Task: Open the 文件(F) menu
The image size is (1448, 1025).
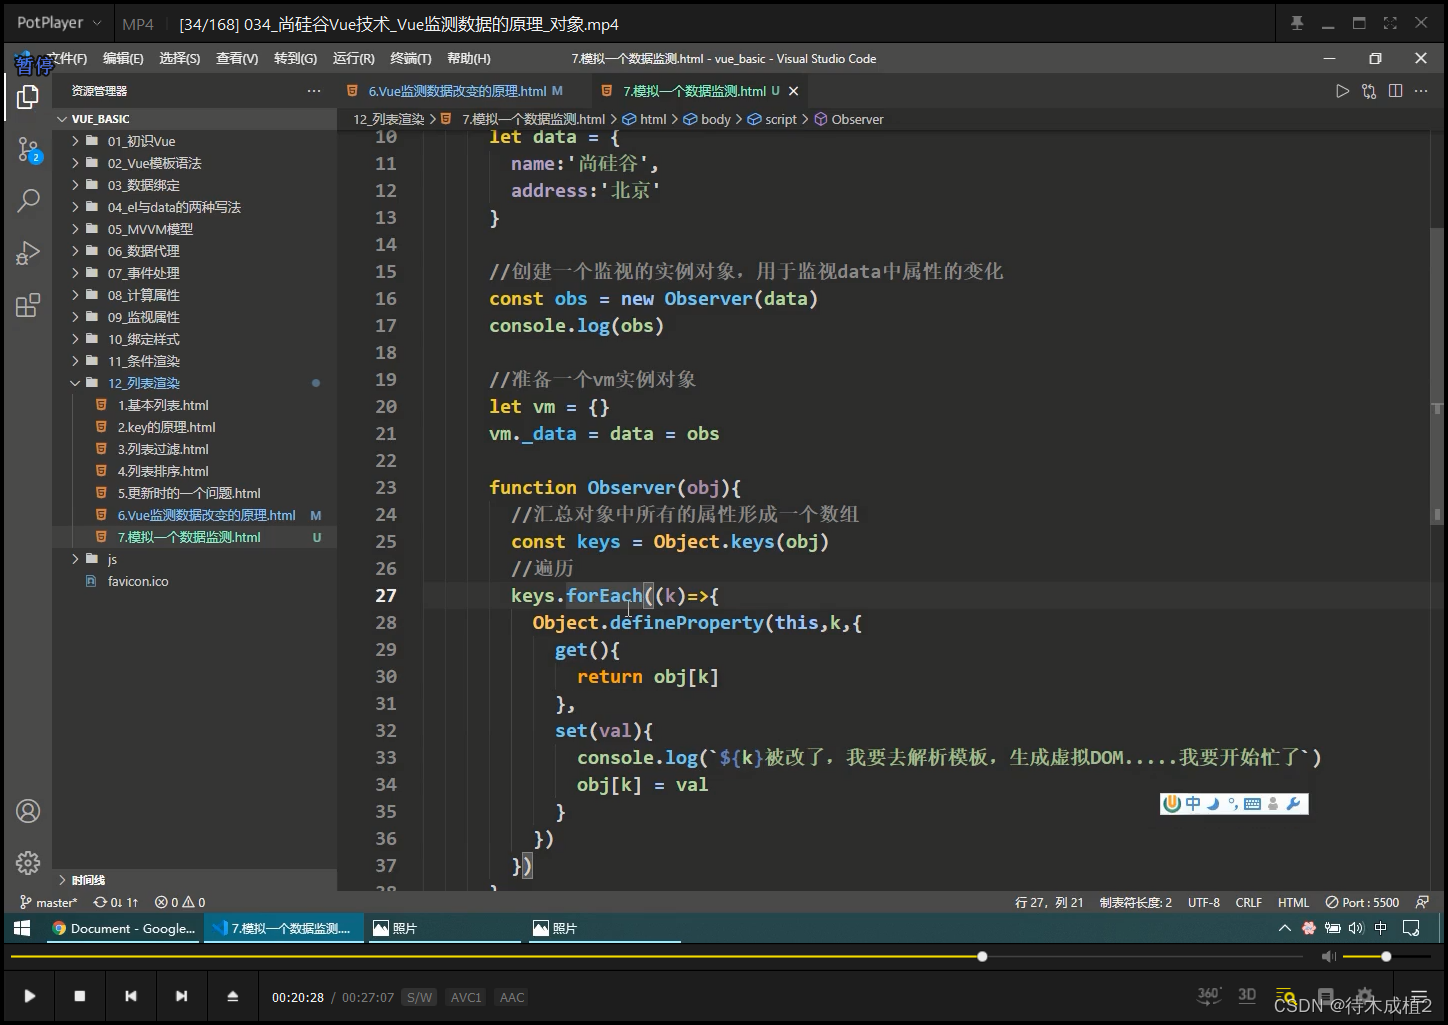Action: coord(66,59)
